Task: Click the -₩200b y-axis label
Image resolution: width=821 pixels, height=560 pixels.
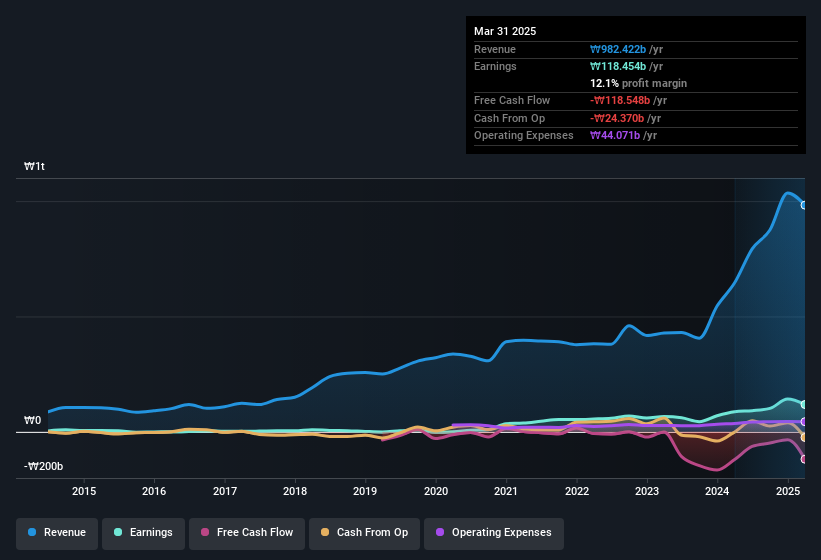Action: [x=43, y=466]
